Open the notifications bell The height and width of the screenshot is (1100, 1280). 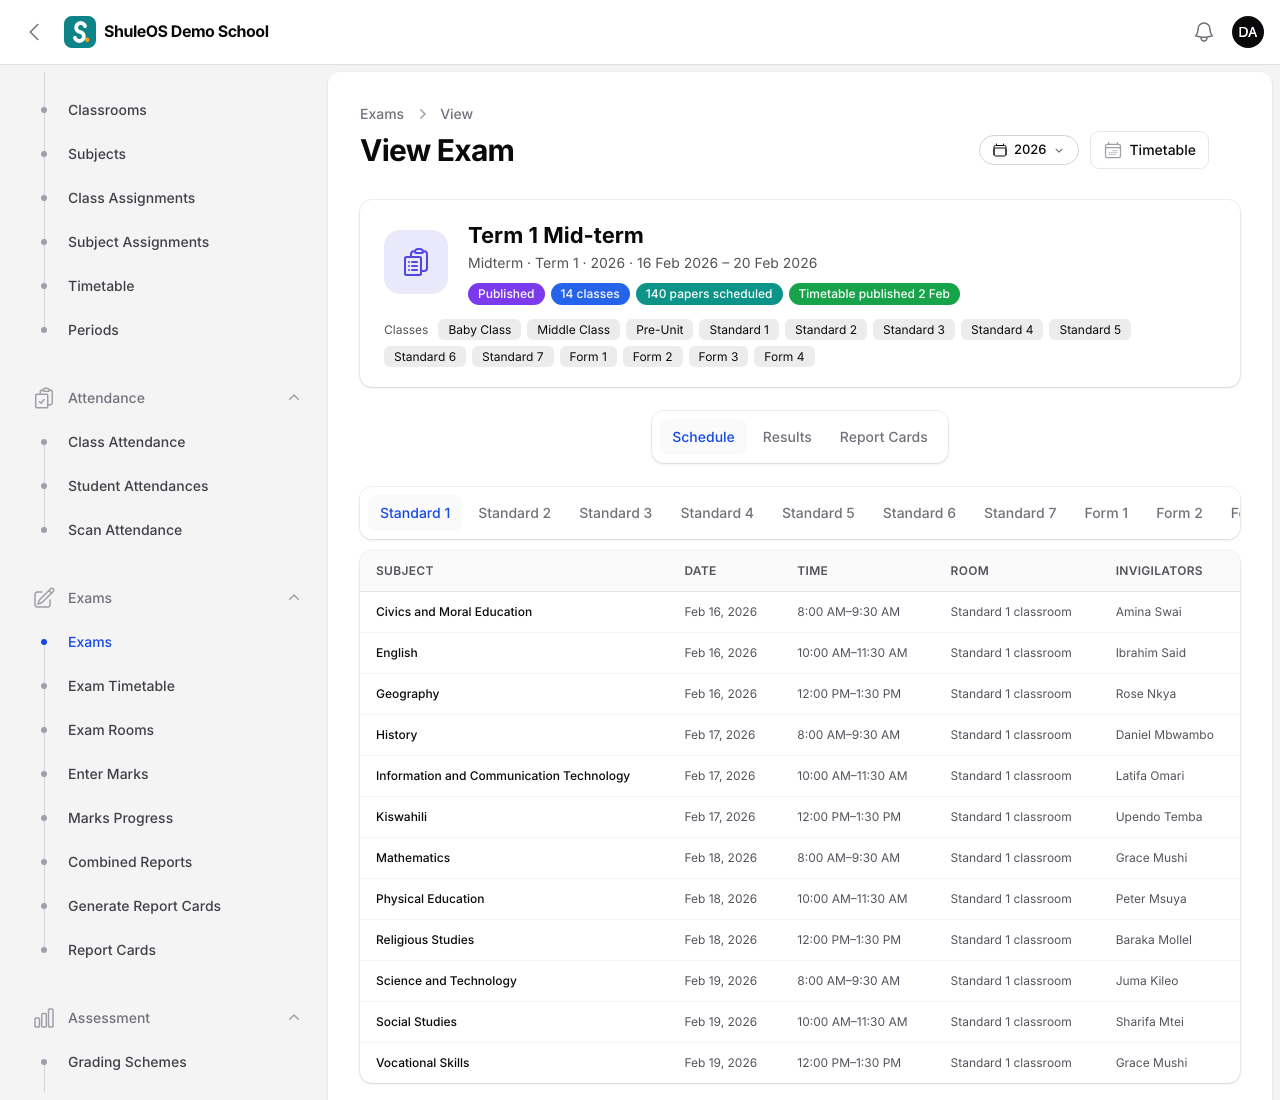[x=1204, y=32]
